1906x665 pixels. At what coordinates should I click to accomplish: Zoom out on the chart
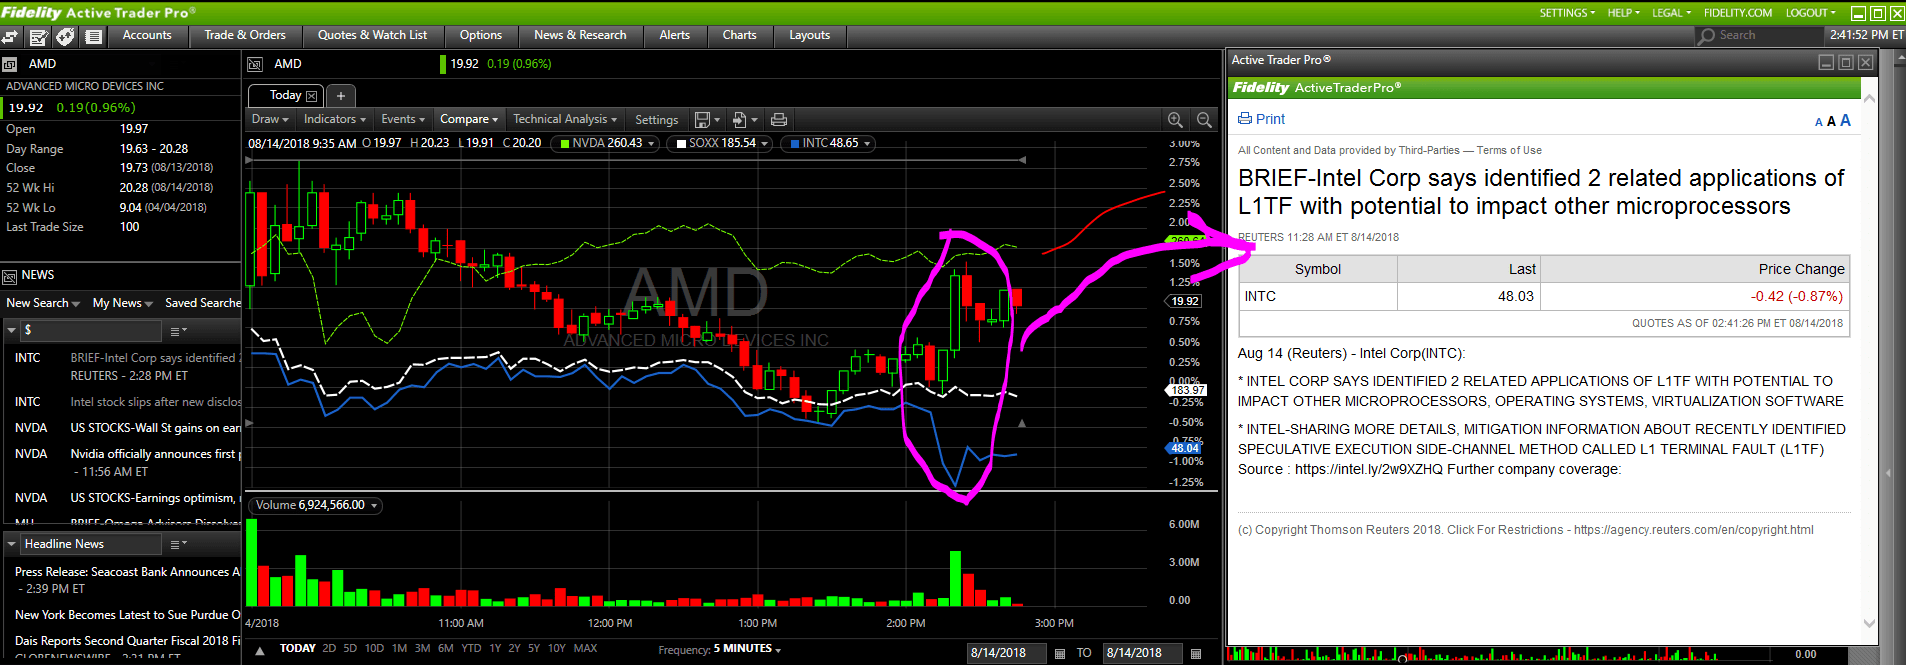point(1204,120)
